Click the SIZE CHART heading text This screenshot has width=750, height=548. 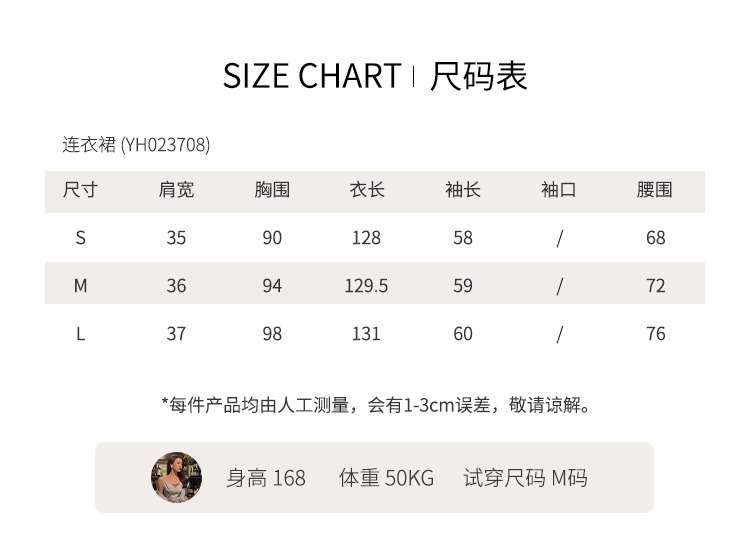(311, 77)
